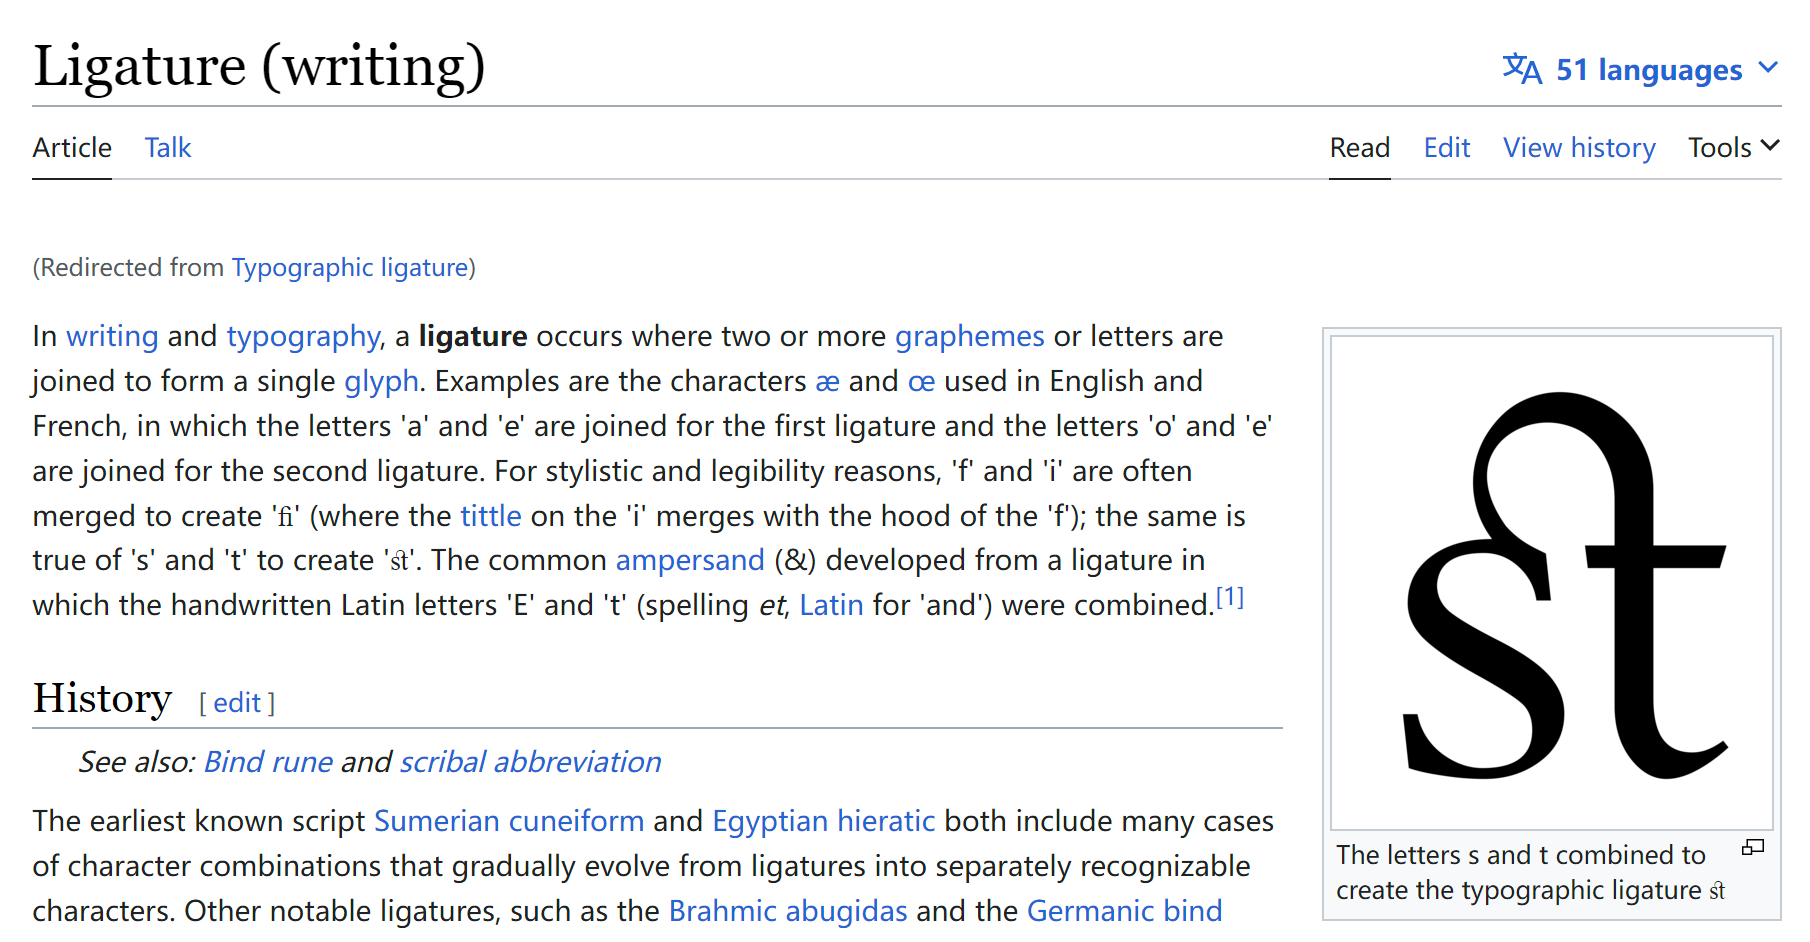This screenshot has width=1810, height=942.
Task: Open the tittle link
Action: point(490,515)
